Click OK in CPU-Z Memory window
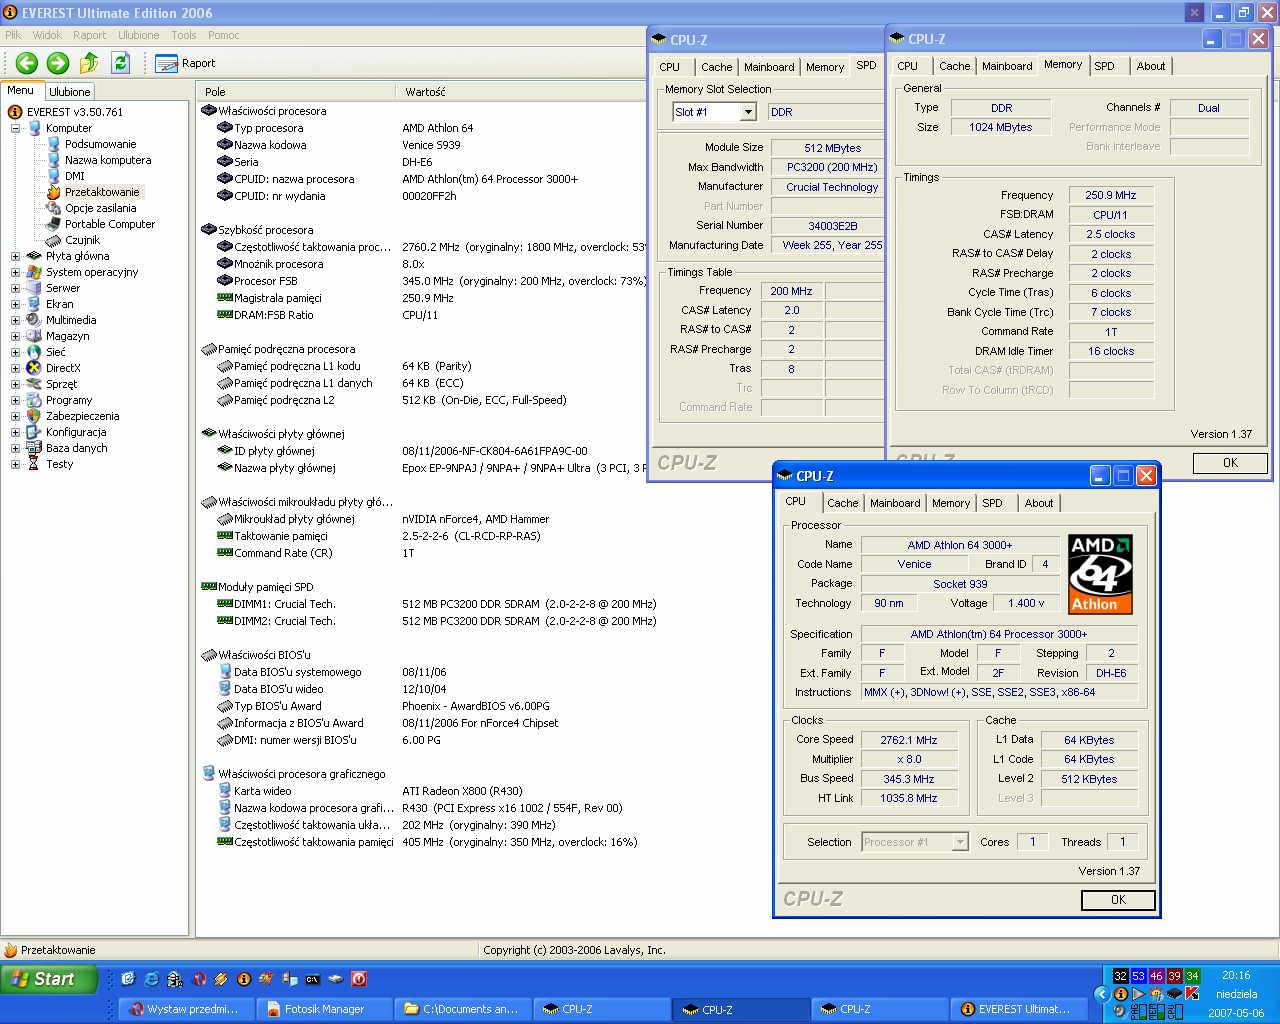 click(x=1230, y=463)
